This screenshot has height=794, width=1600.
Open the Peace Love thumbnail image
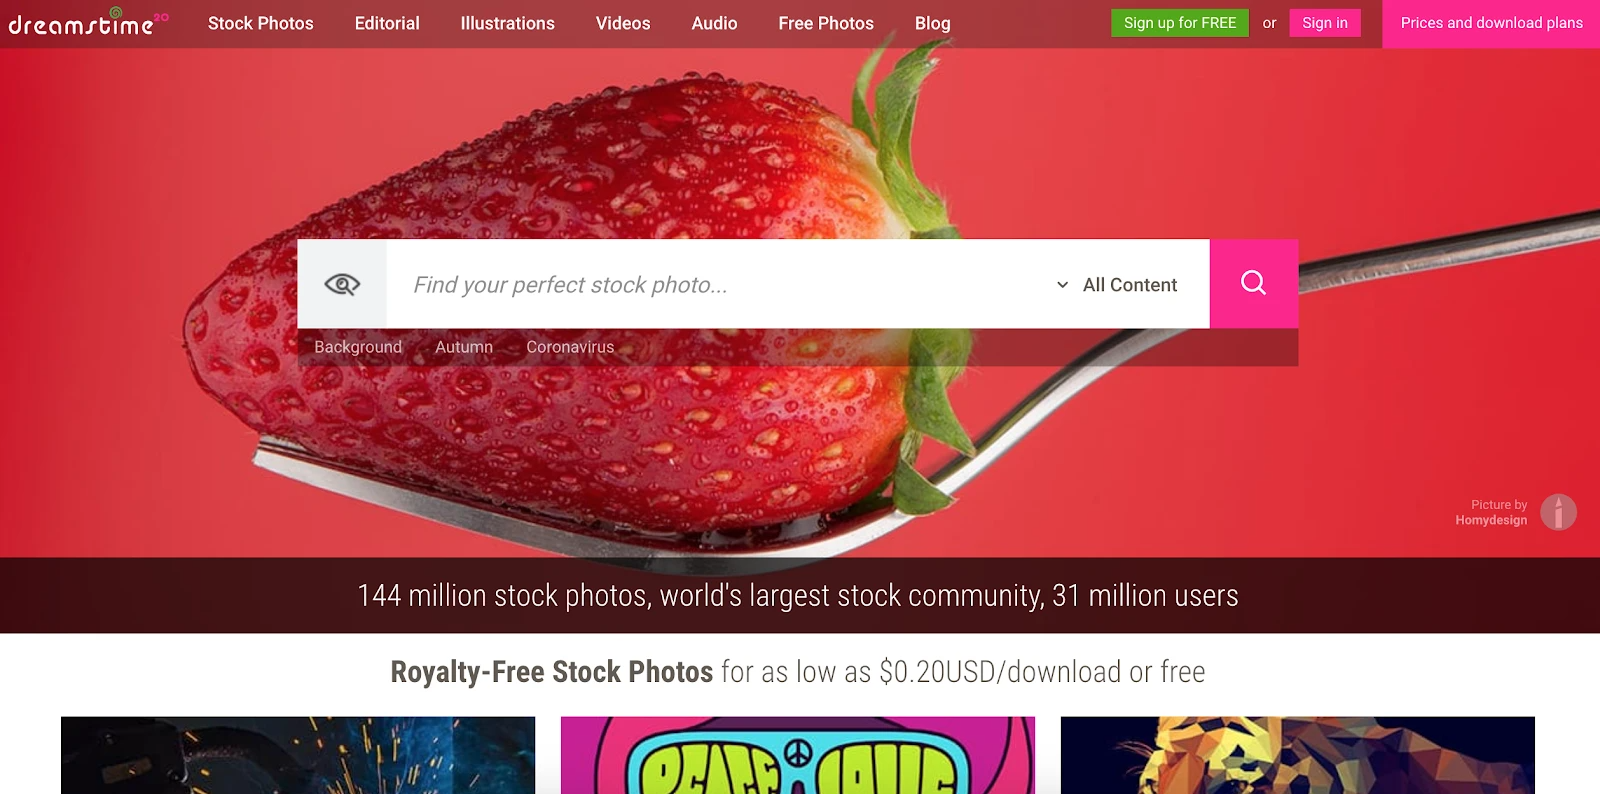click(x=798, y=755)
